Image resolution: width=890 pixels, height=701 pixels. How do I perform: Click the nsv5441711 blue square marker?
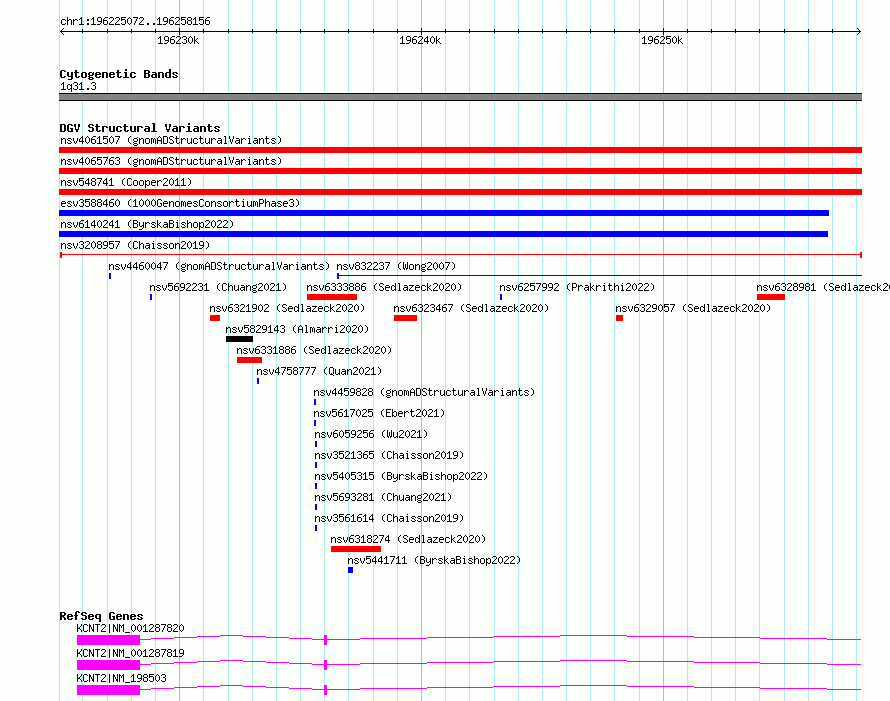pos(350,570)
